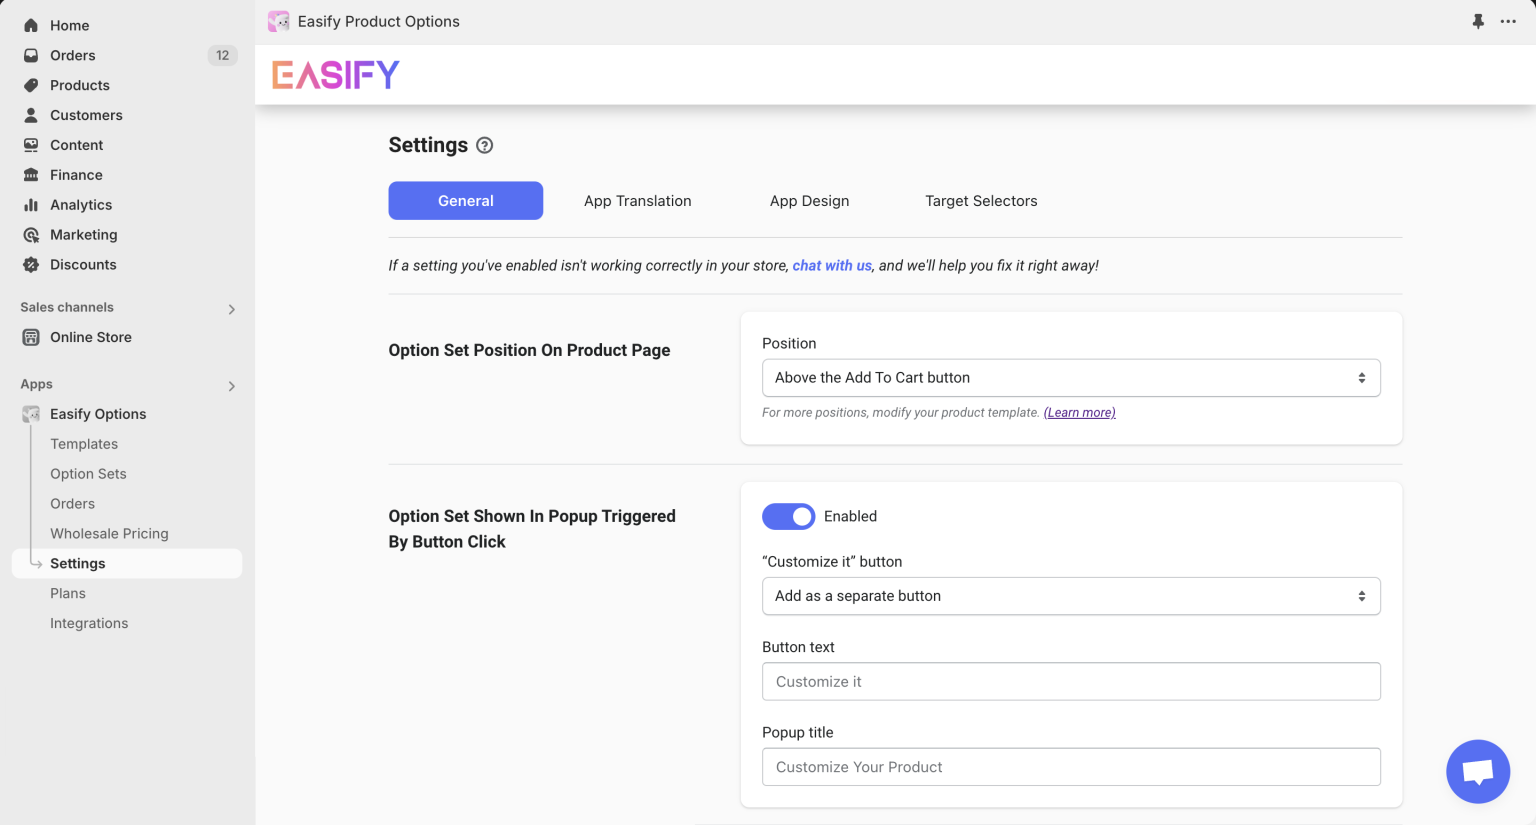1536x825 pixels.
Task: Click the Products icon in sidebar
Action: (x=30, y=85)
